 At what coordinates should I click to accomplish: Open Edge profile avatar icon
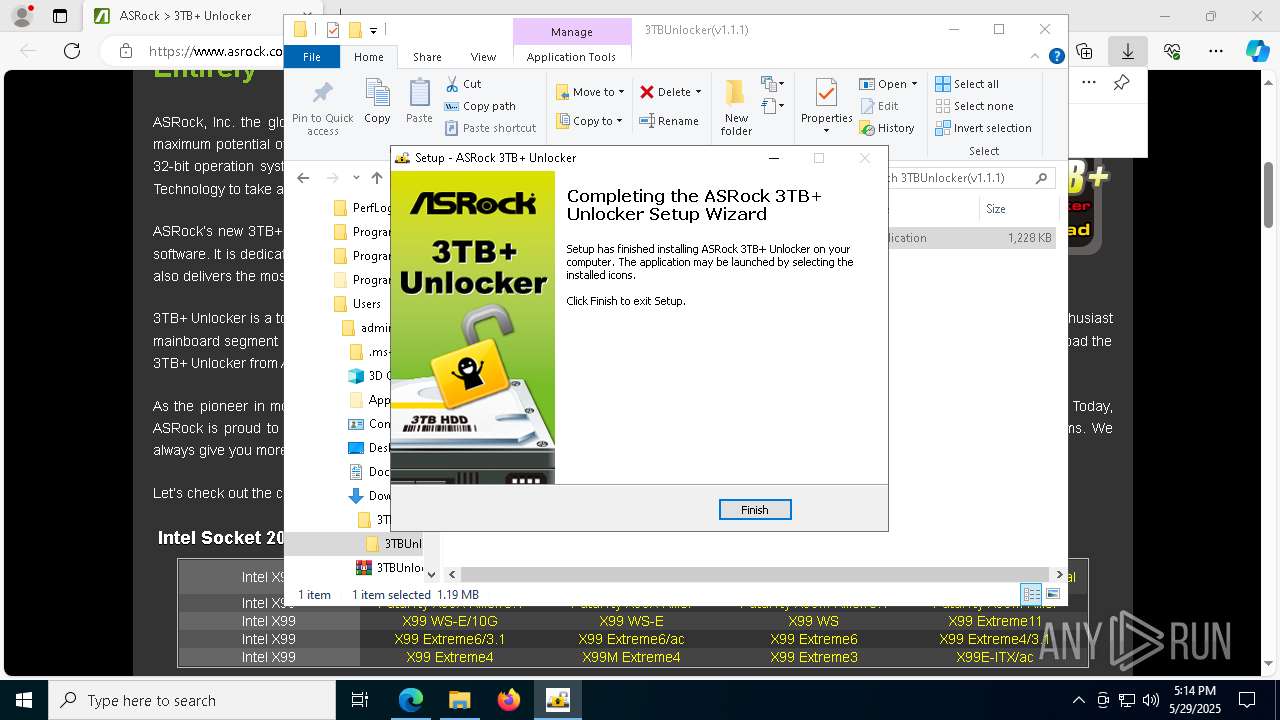(x=21, y=16)
